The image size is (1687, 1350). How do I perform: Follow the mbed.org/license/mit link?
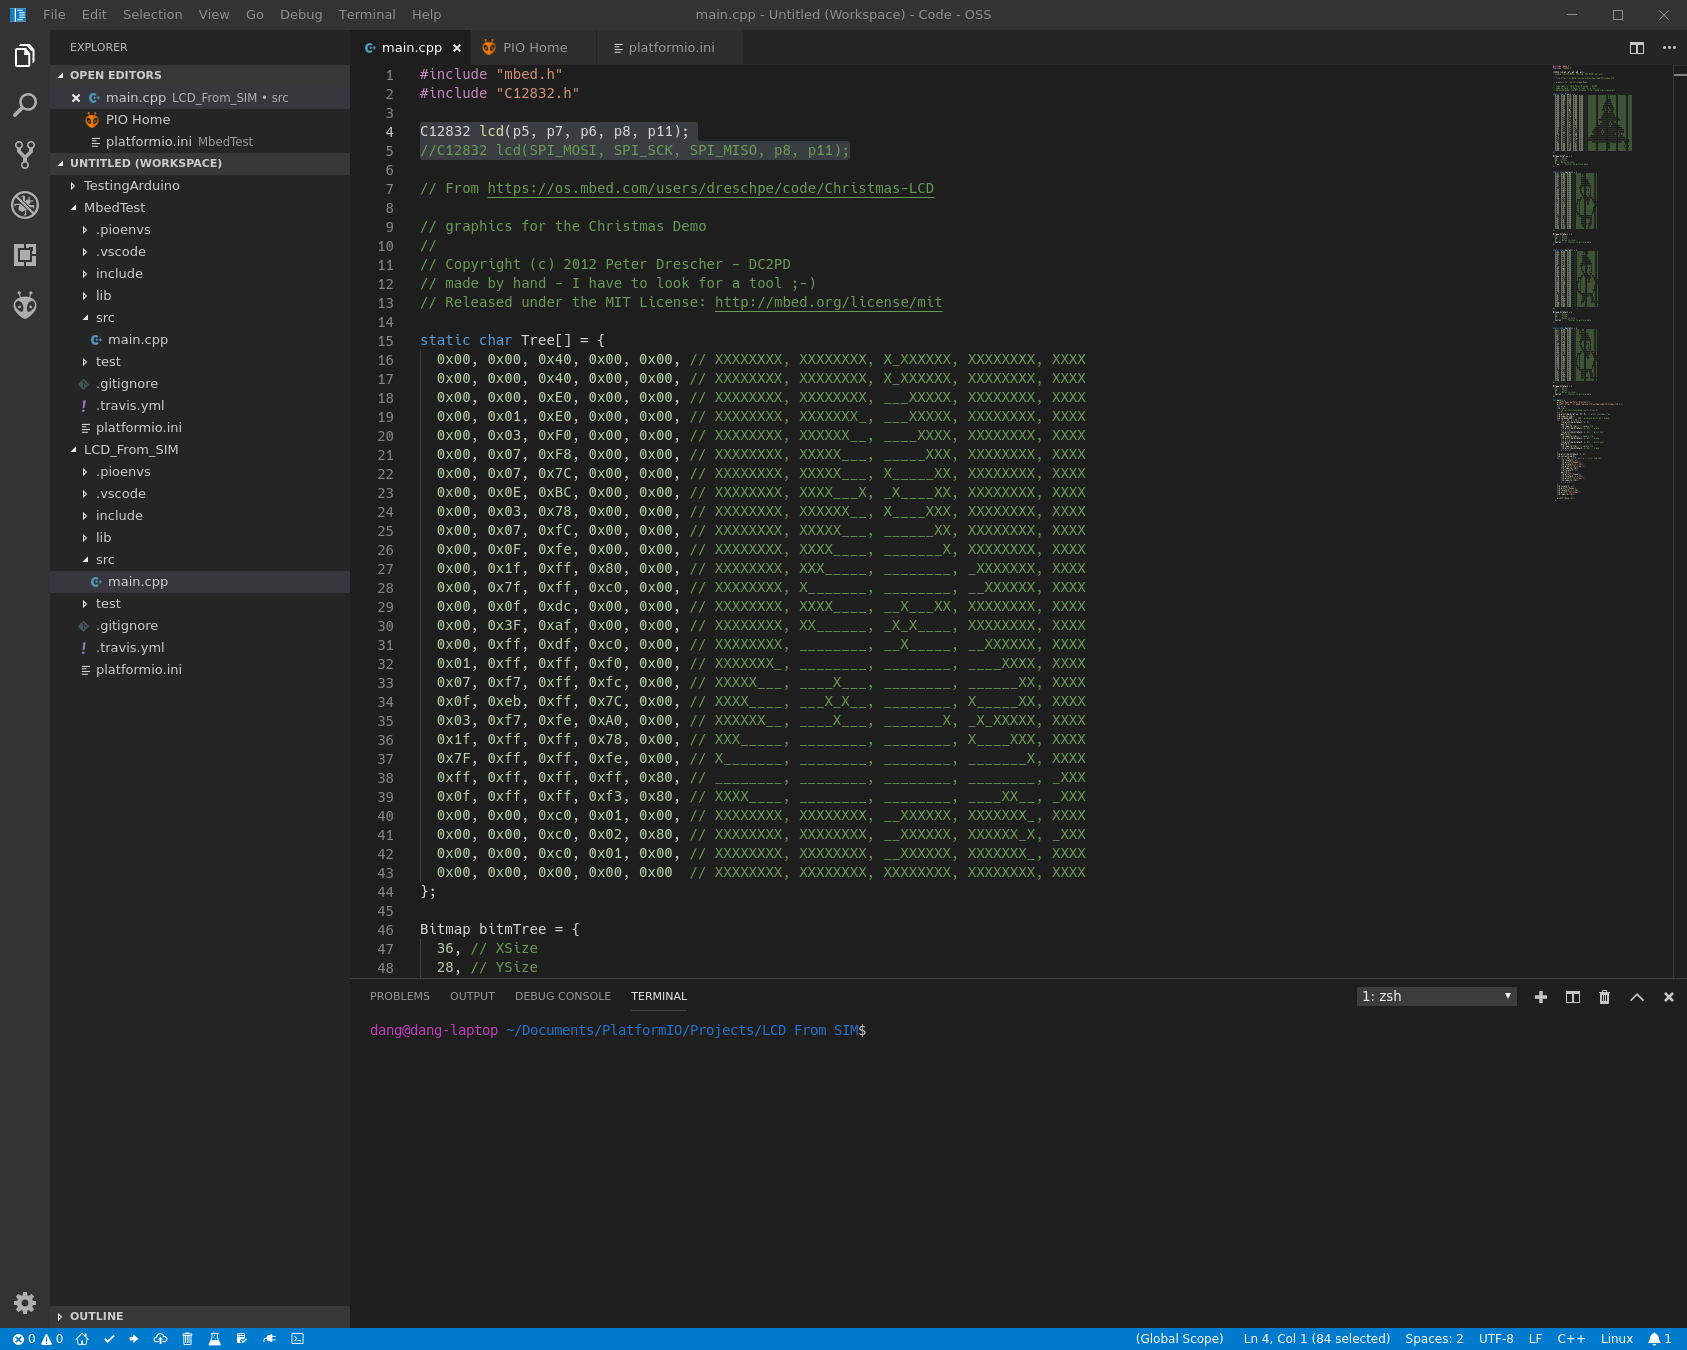pyautogui.click(x=828, y=303)
